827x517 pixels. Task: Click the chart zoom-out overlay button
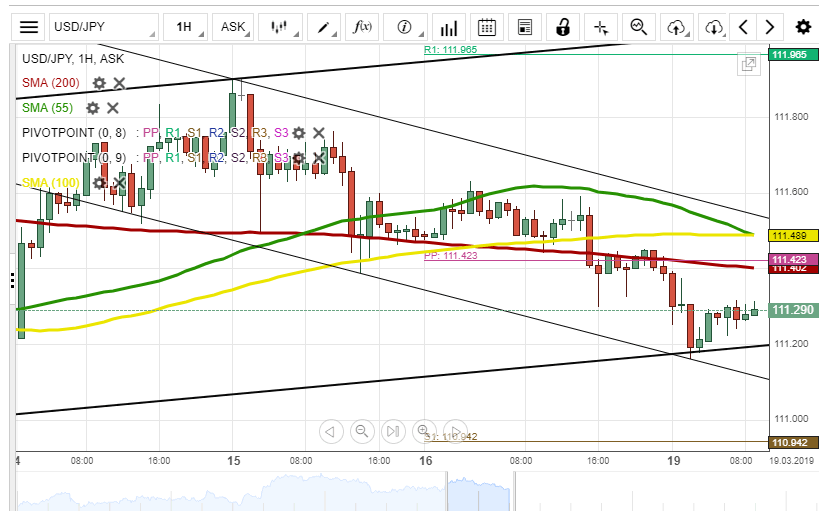coord(362,432)
